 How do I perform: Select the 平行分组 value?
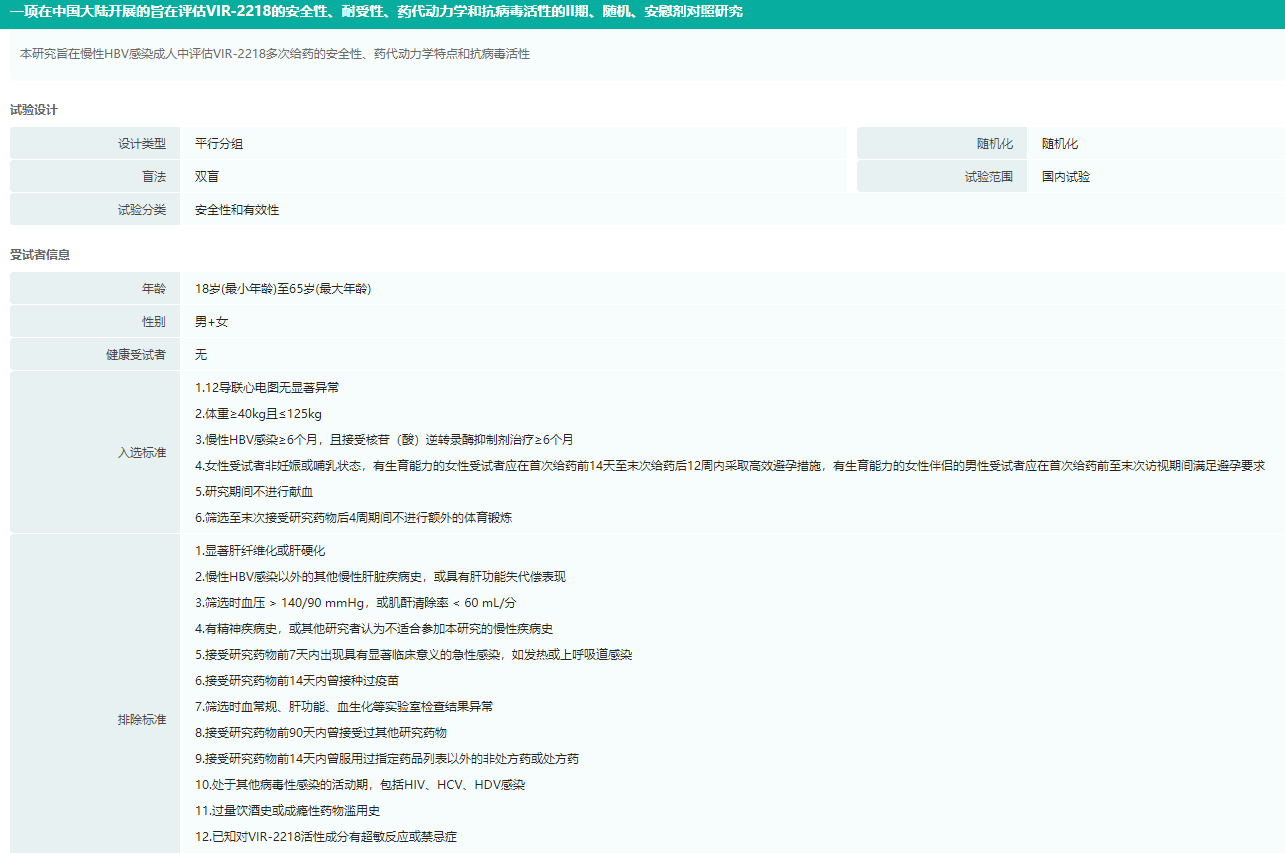coord(219,144)
